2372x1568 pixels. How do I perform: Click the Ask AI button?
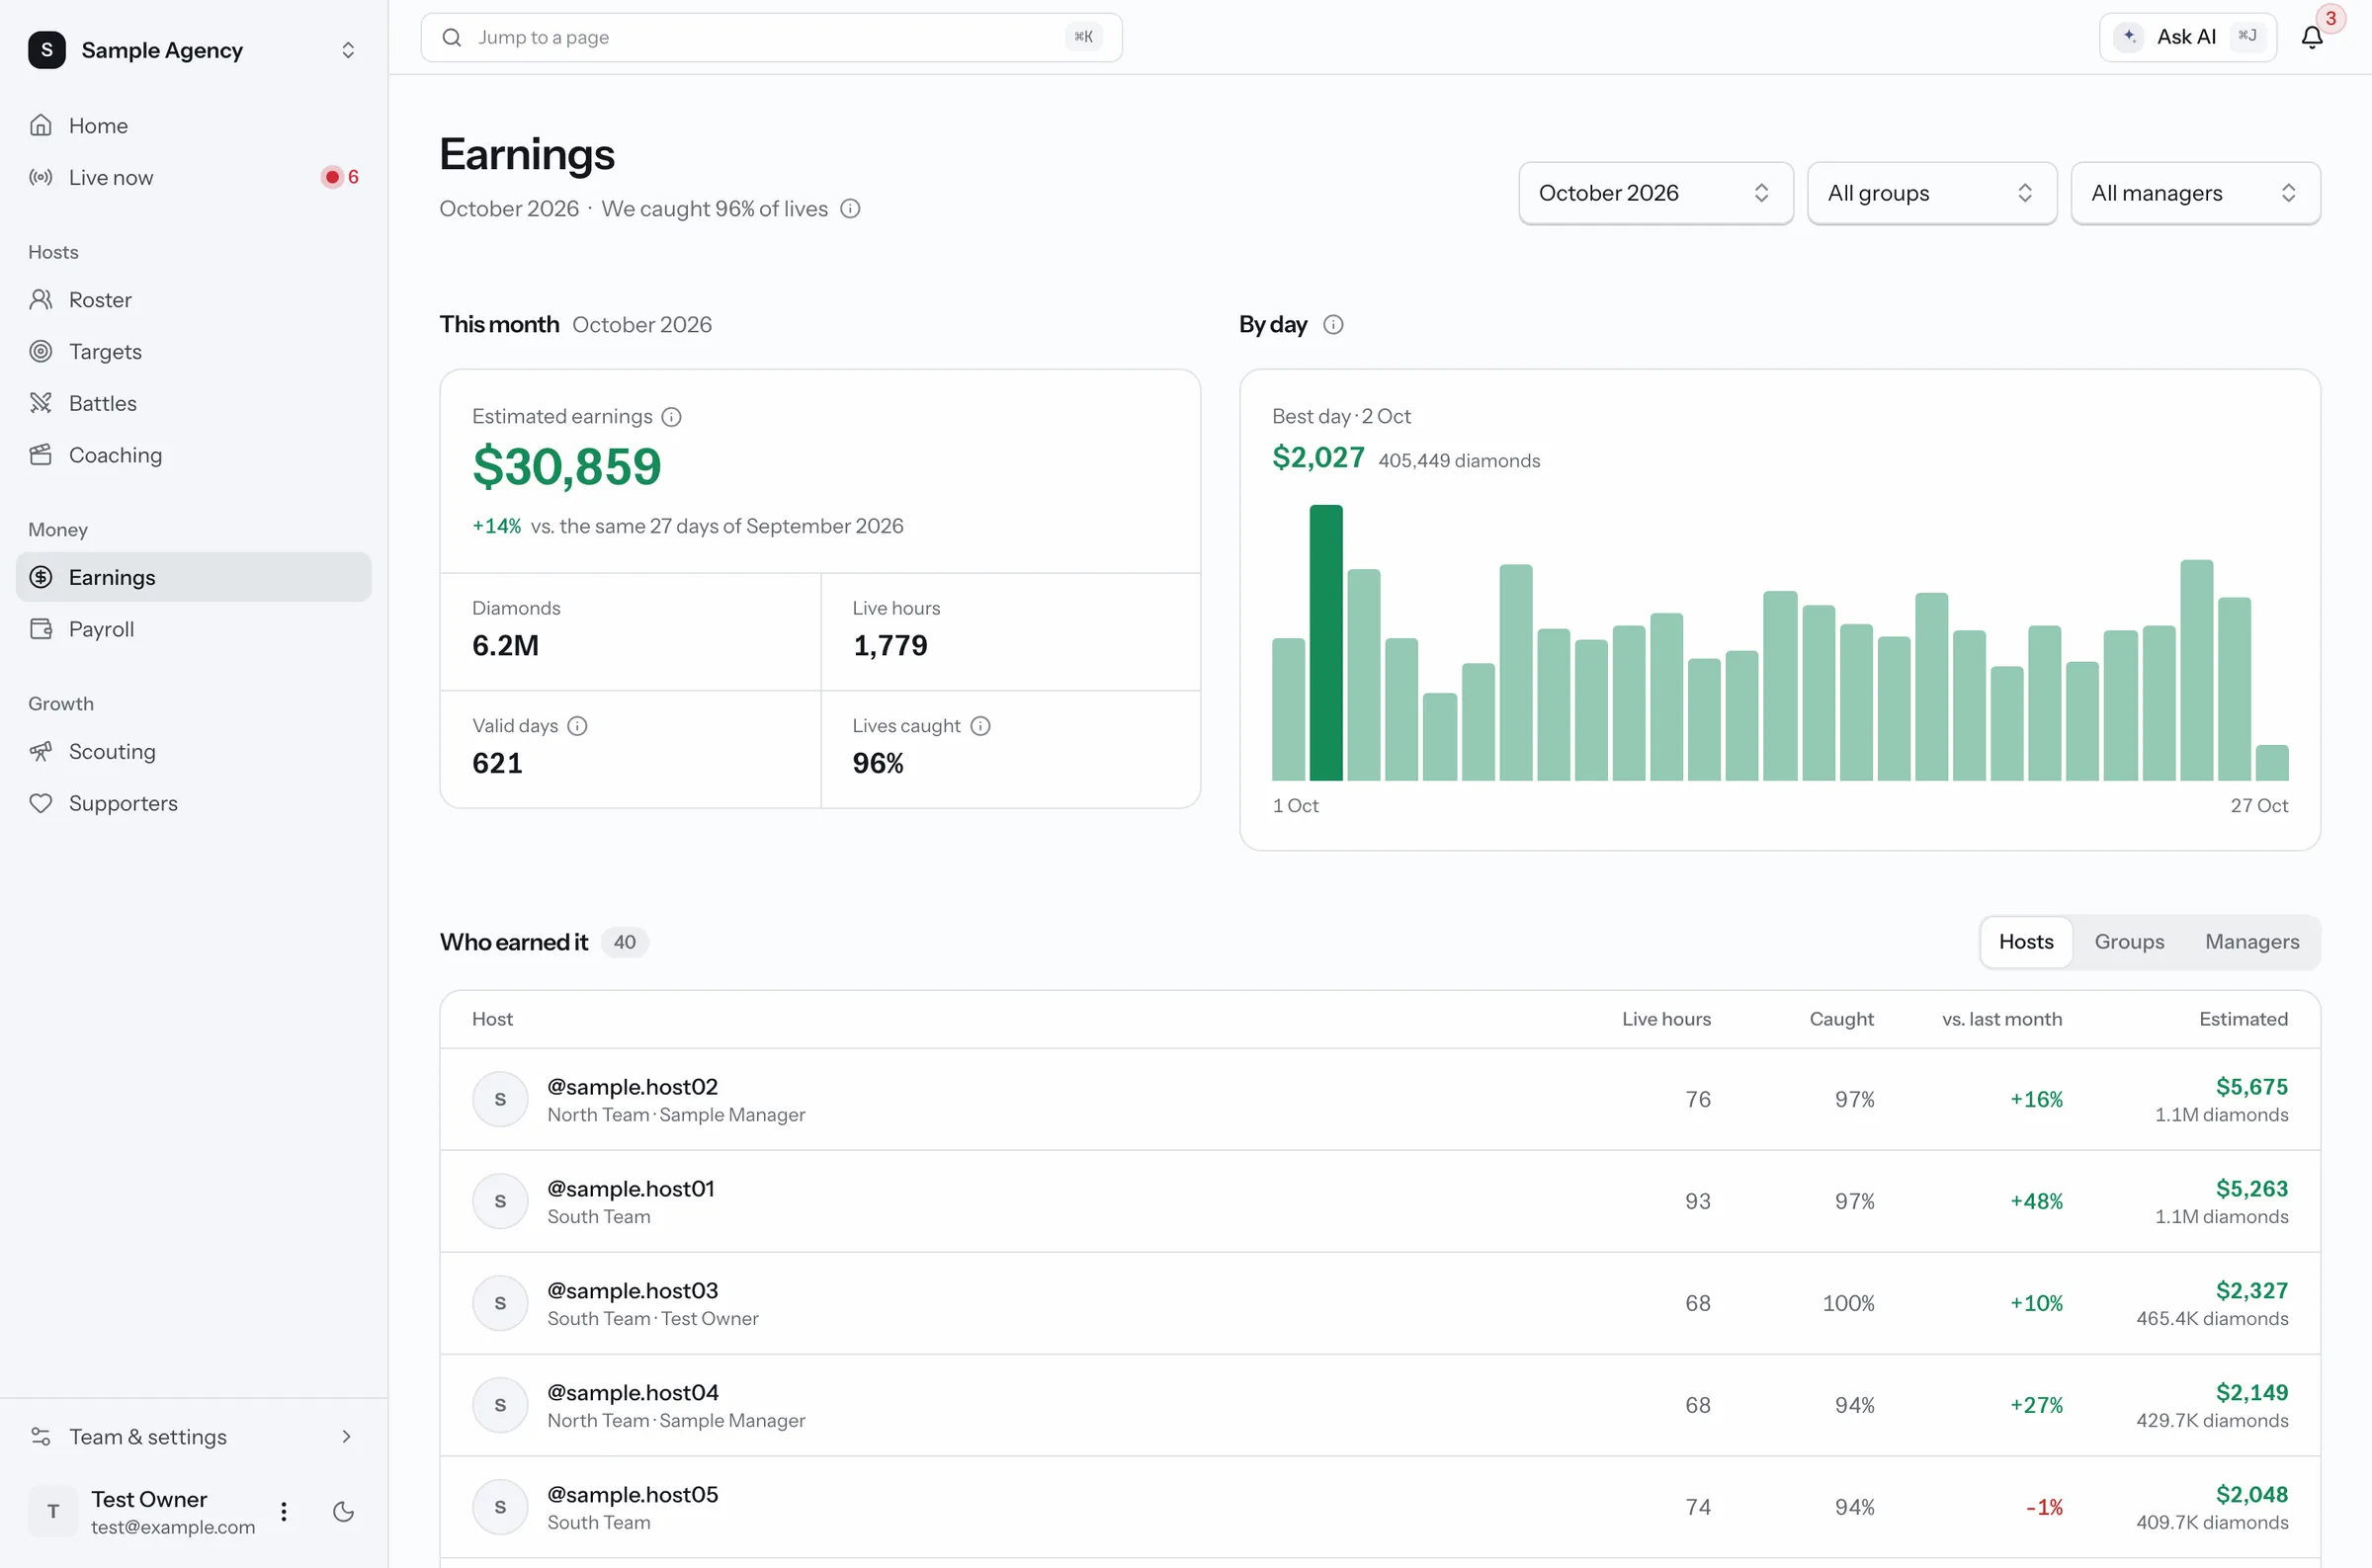coord(2187,37)
